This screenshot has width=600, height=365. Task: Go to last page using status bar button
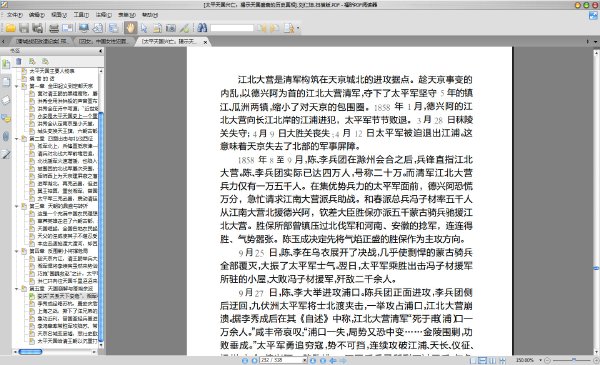323,360
